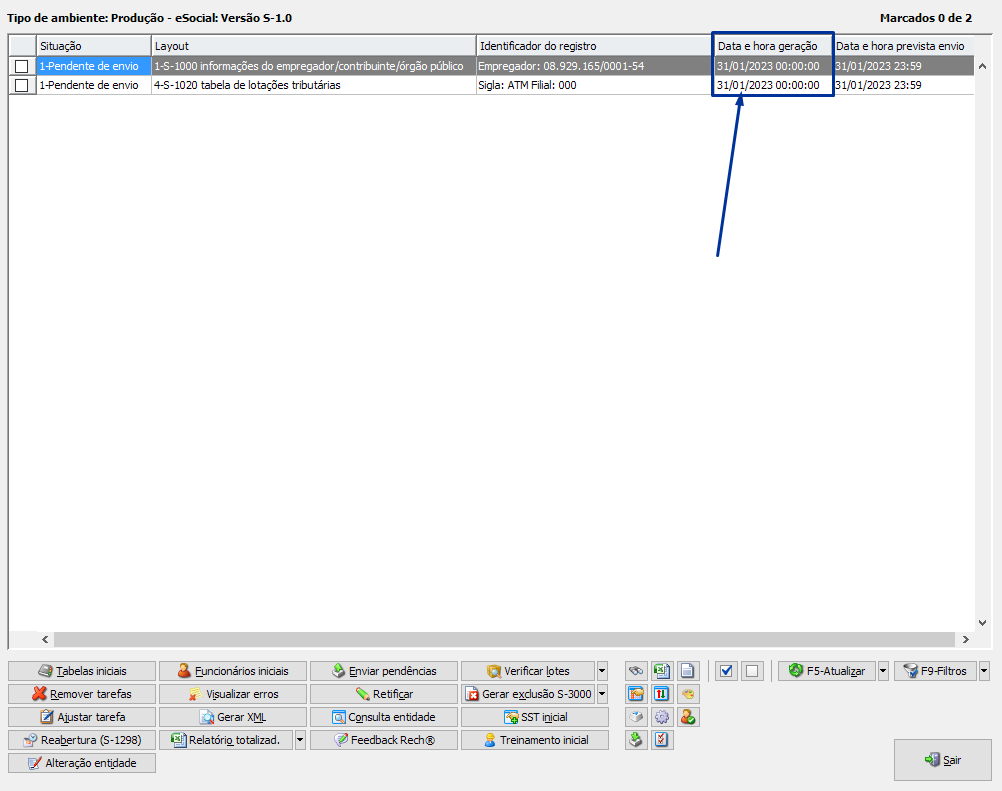
Task: Click 'Empregador: 08.929.165/0001-54' cell
Action: (x=594, y=66)
